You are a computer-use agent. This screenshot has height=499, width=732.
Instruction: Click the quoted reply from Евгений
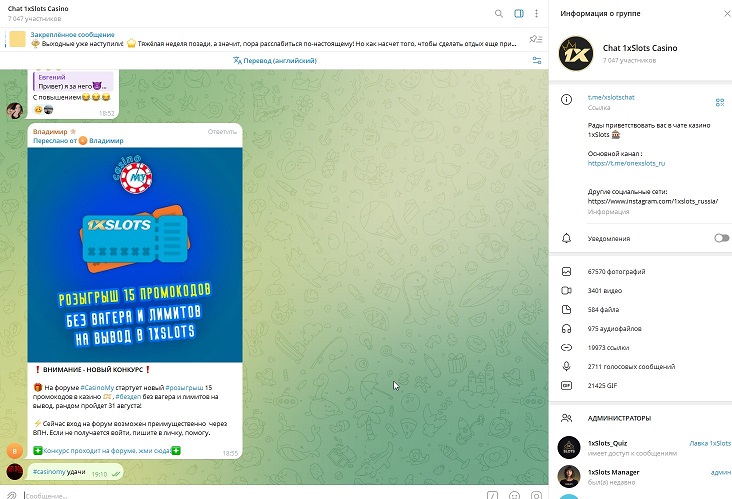pyautogui.click(x=73, y=82)
